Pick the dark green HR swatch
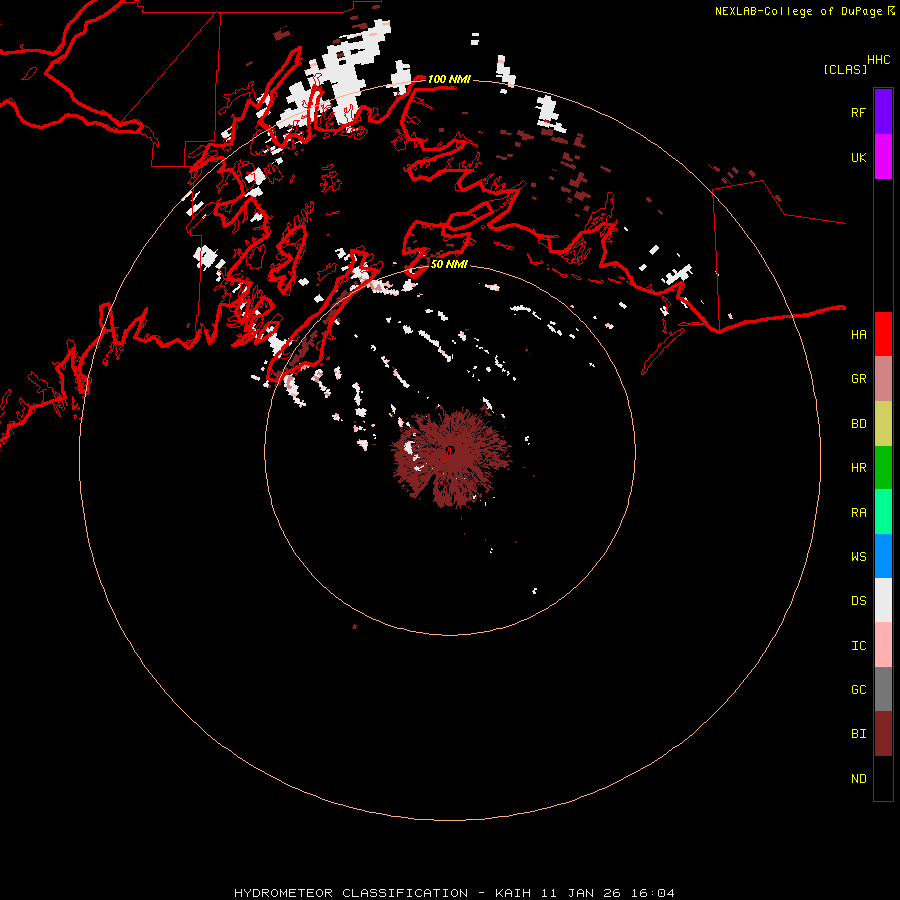900x900 pixels. tap(883, 467)
